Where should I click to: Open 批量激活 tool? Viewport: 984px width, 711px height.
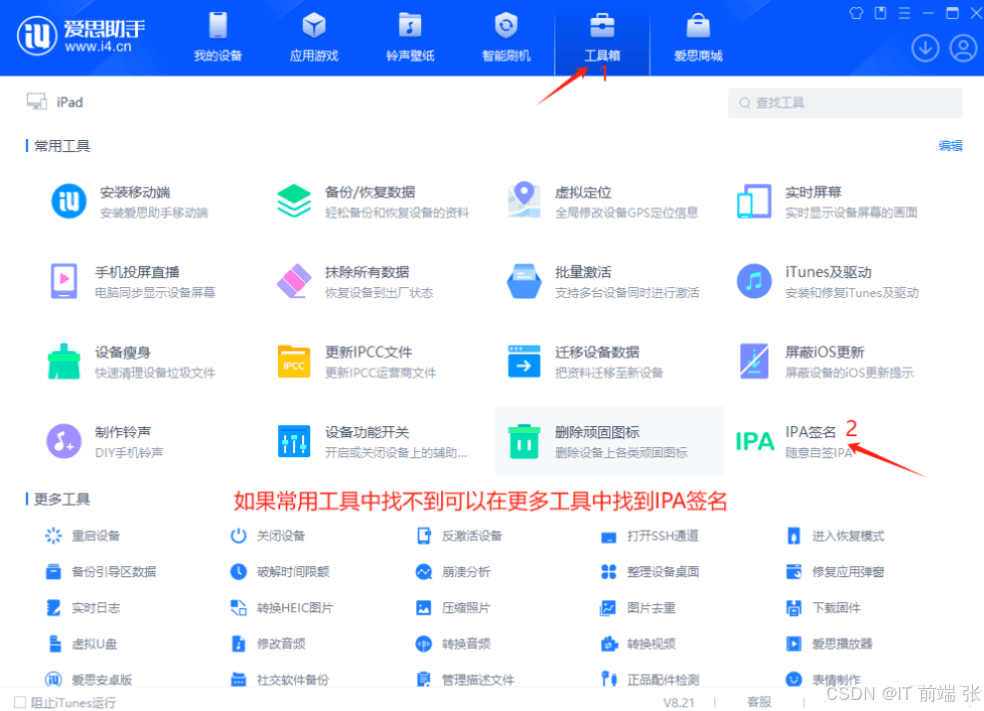[603, 281]
